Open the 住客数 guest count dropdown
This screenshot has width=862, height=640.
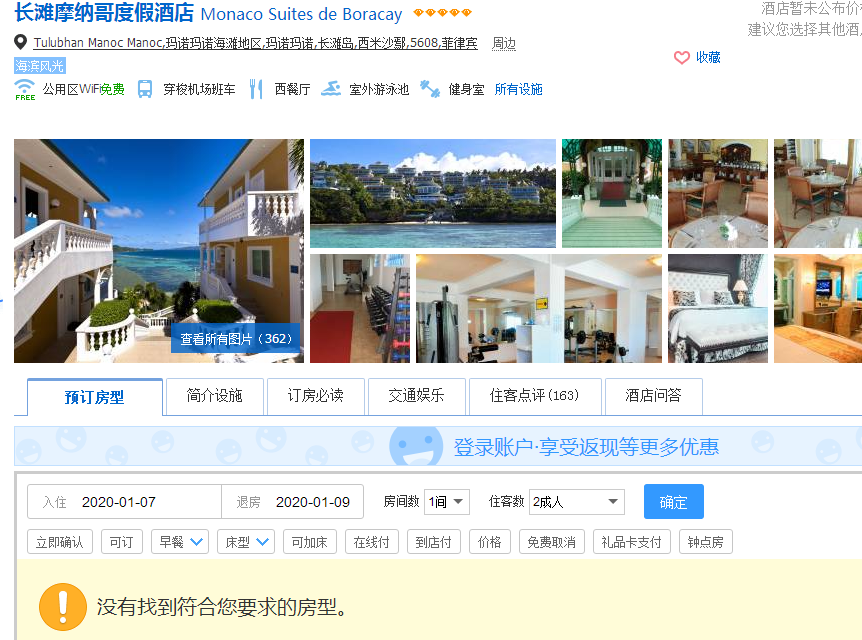(577, 502)
